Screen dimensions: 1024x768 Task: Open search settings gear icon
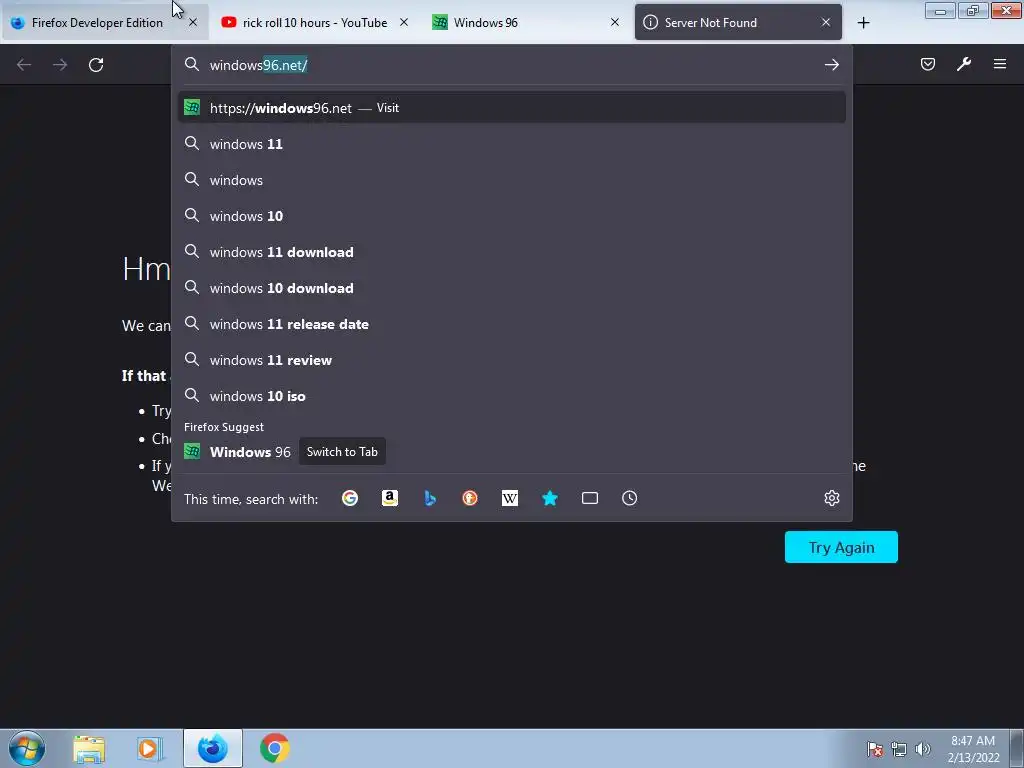[831, 498]
